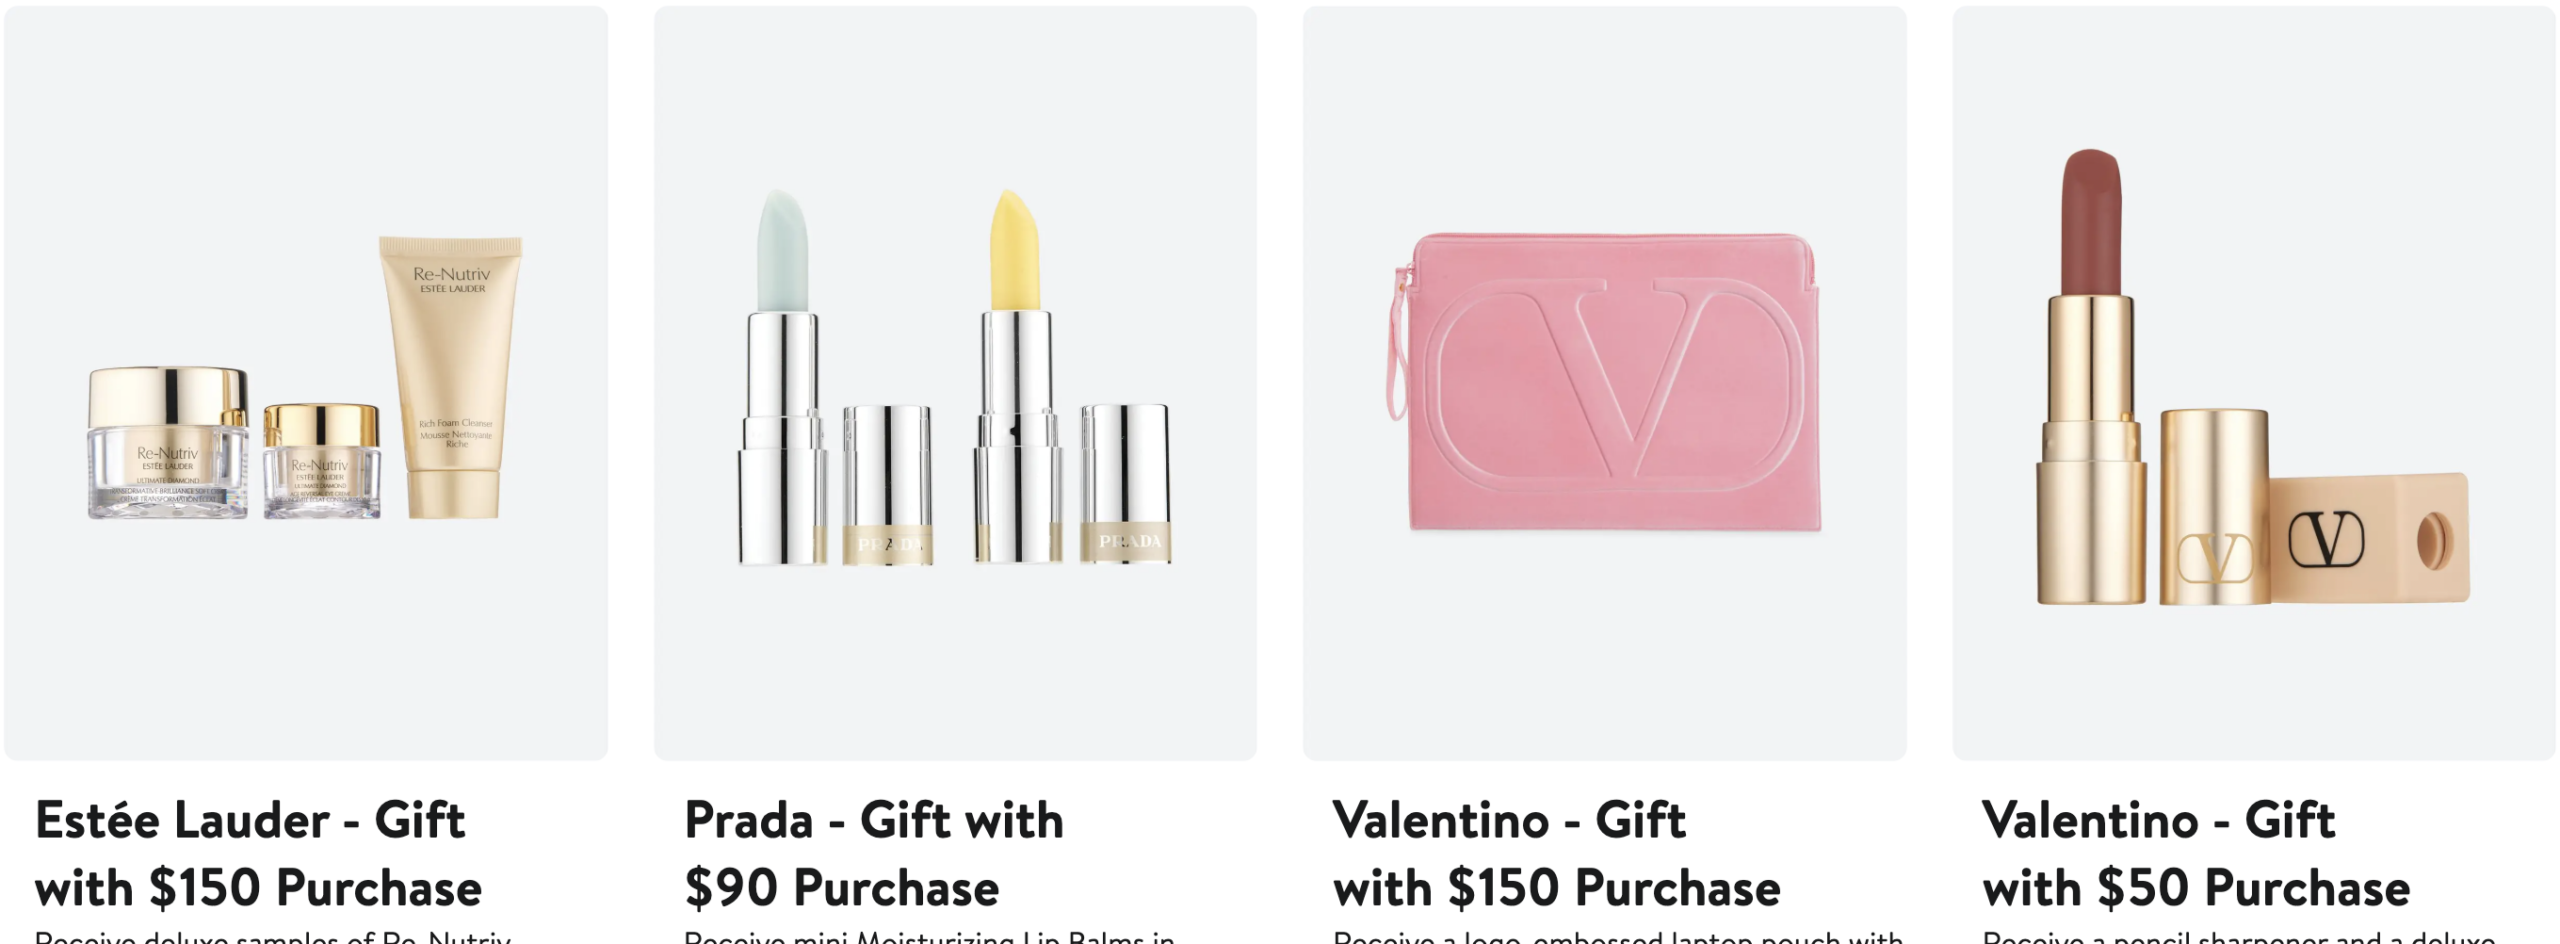
Task: Open Valentino - Gift with $150 Purchase link
Action: (x=1557, y=854)
